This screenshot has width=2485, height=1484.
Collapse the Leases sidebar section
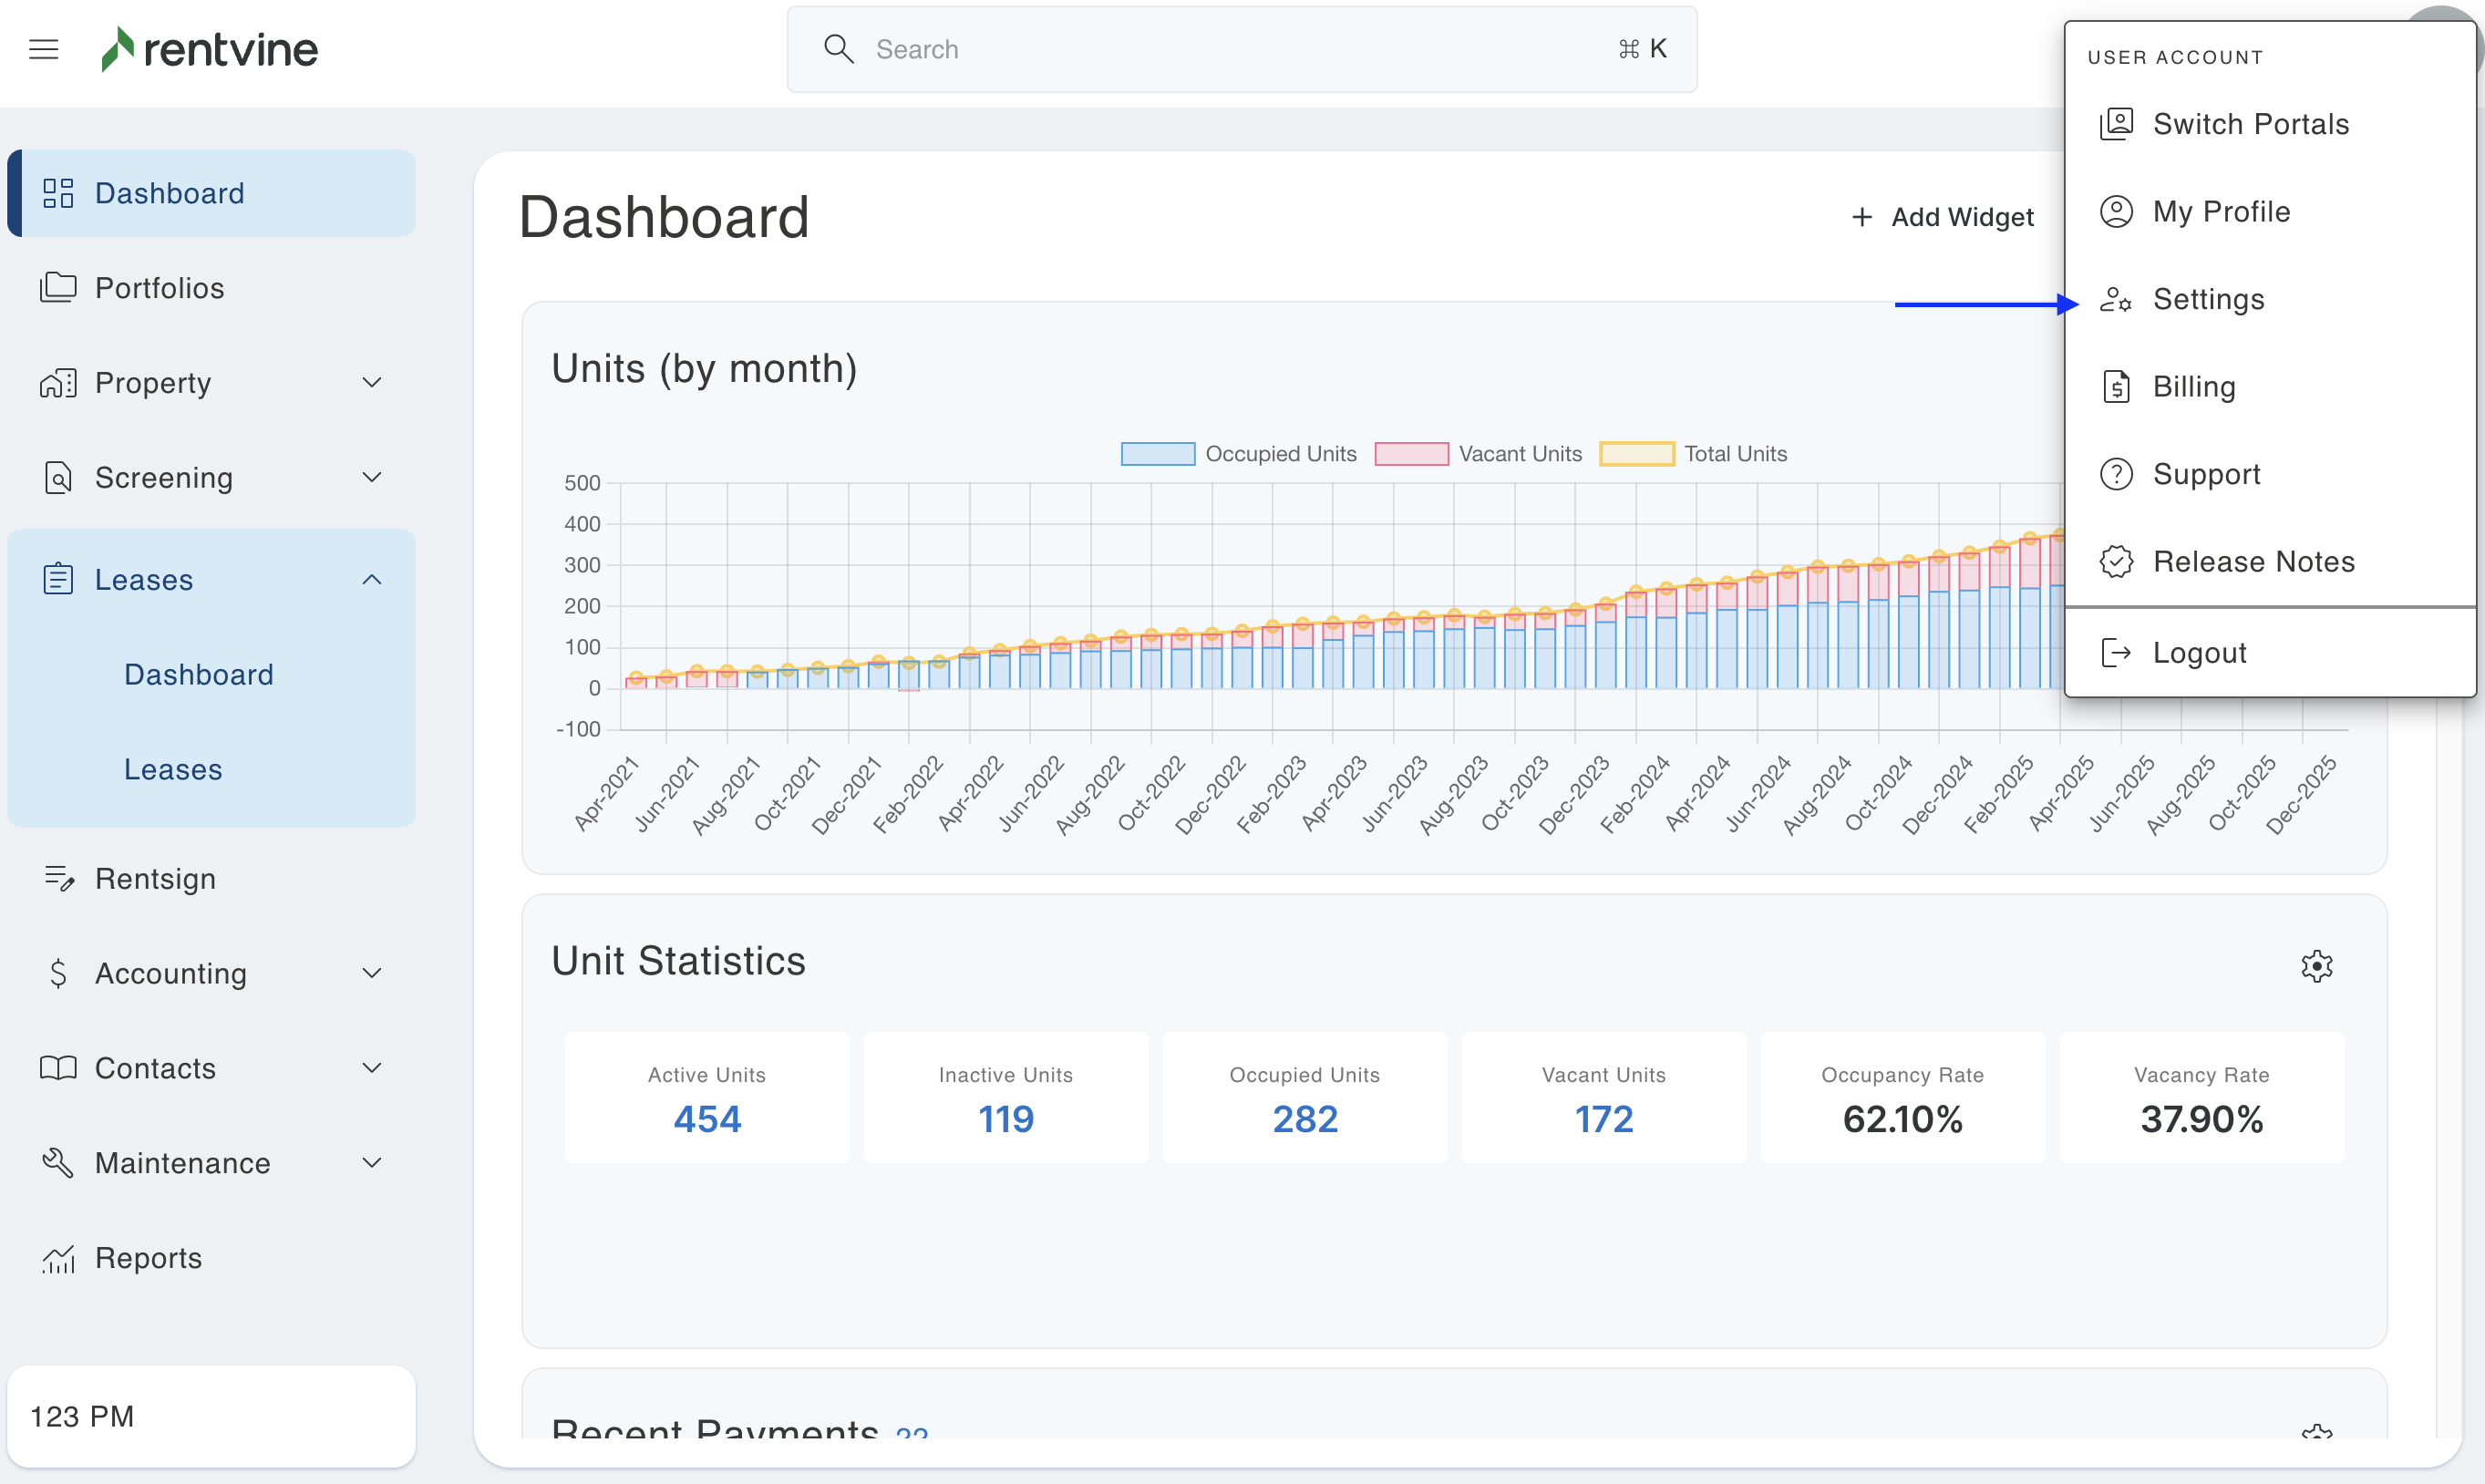point(371,580)
